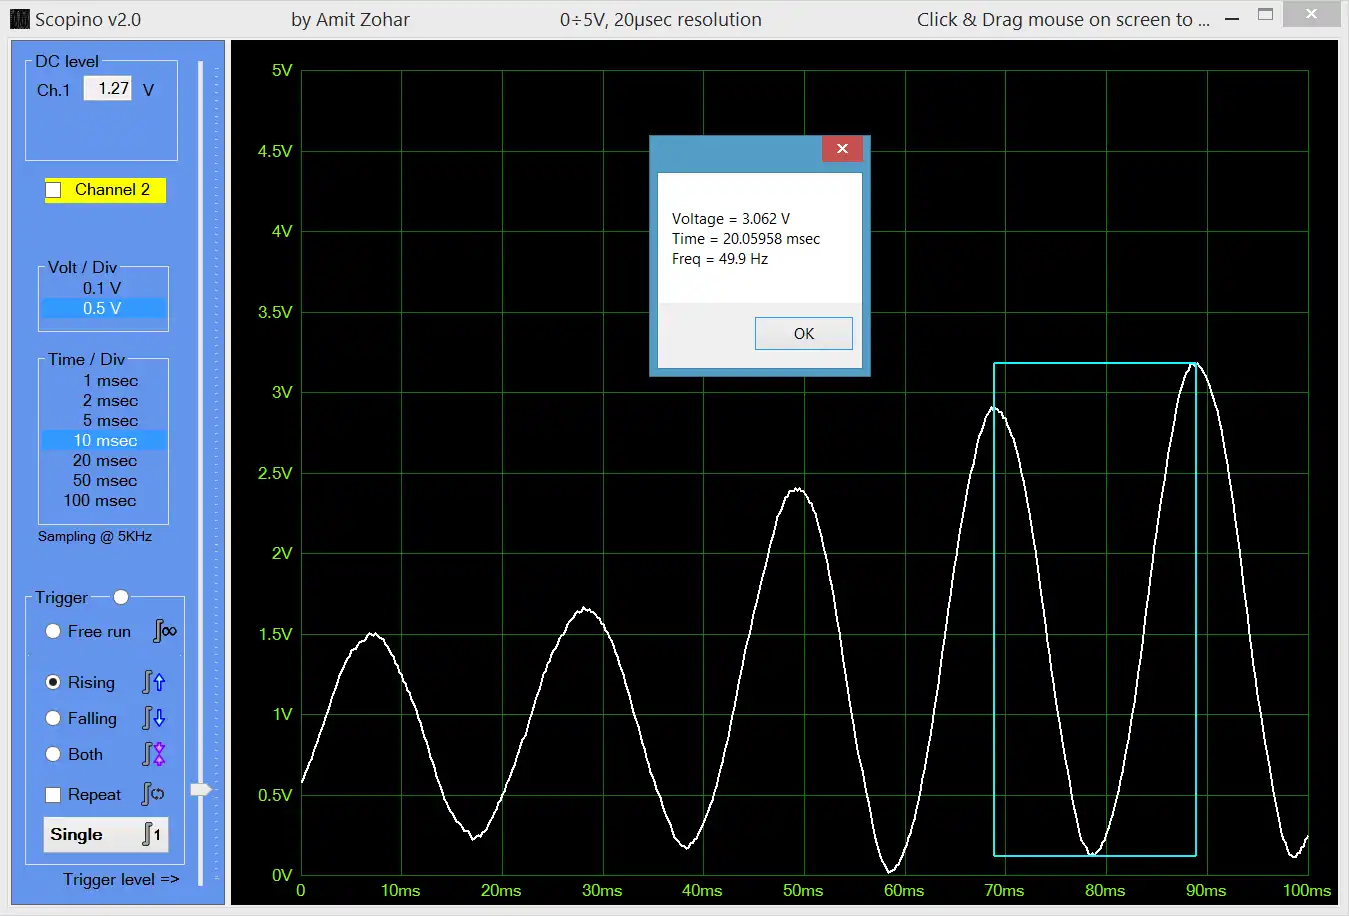Choose 0.5 V per division

click(x=102, y=308)
